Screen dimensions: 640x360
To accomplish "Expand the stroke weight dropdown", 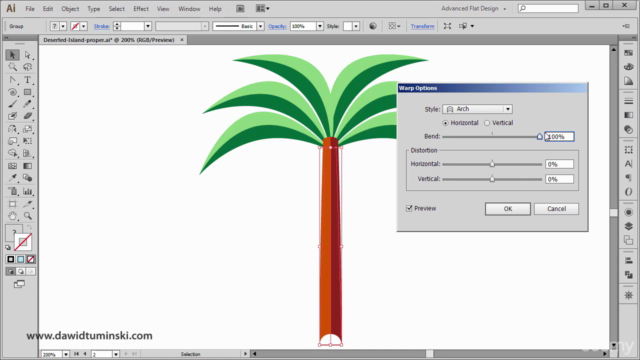I will click(148, 26).
